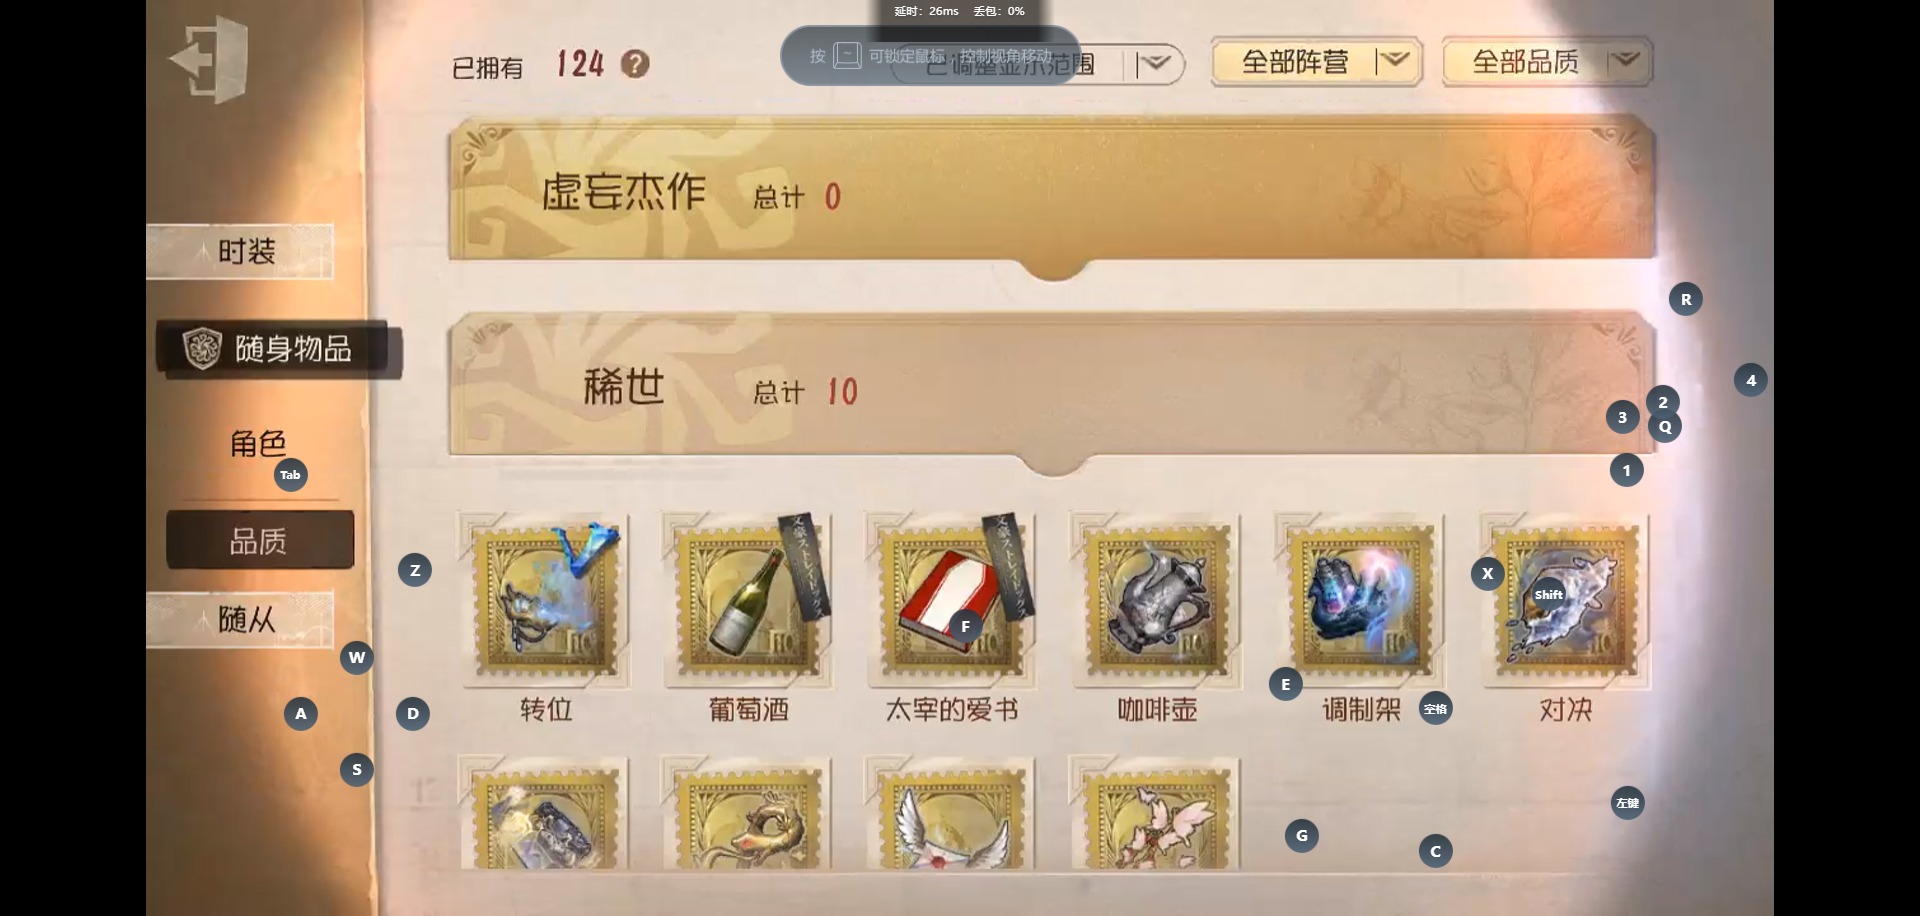Choose the cherry blossom stamp
1920x916 pixels.
[x=1156, y=813]
